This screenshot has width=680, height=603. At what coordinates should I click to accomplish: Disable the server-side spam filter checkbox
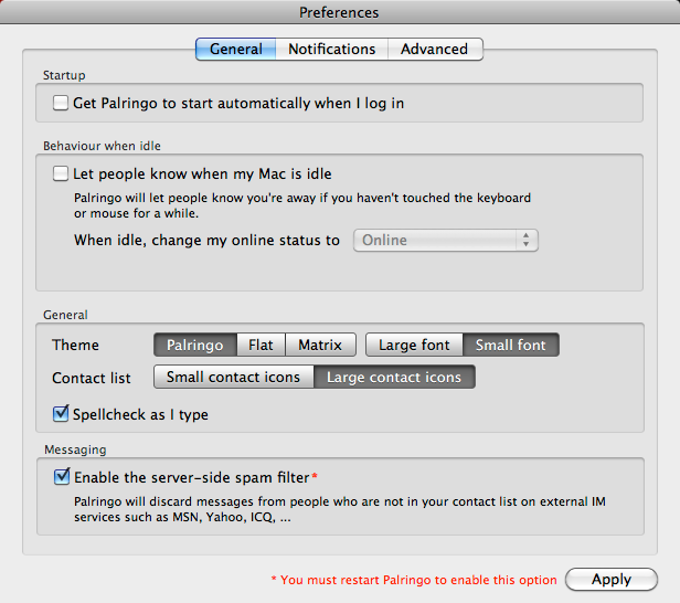(62, 477)
